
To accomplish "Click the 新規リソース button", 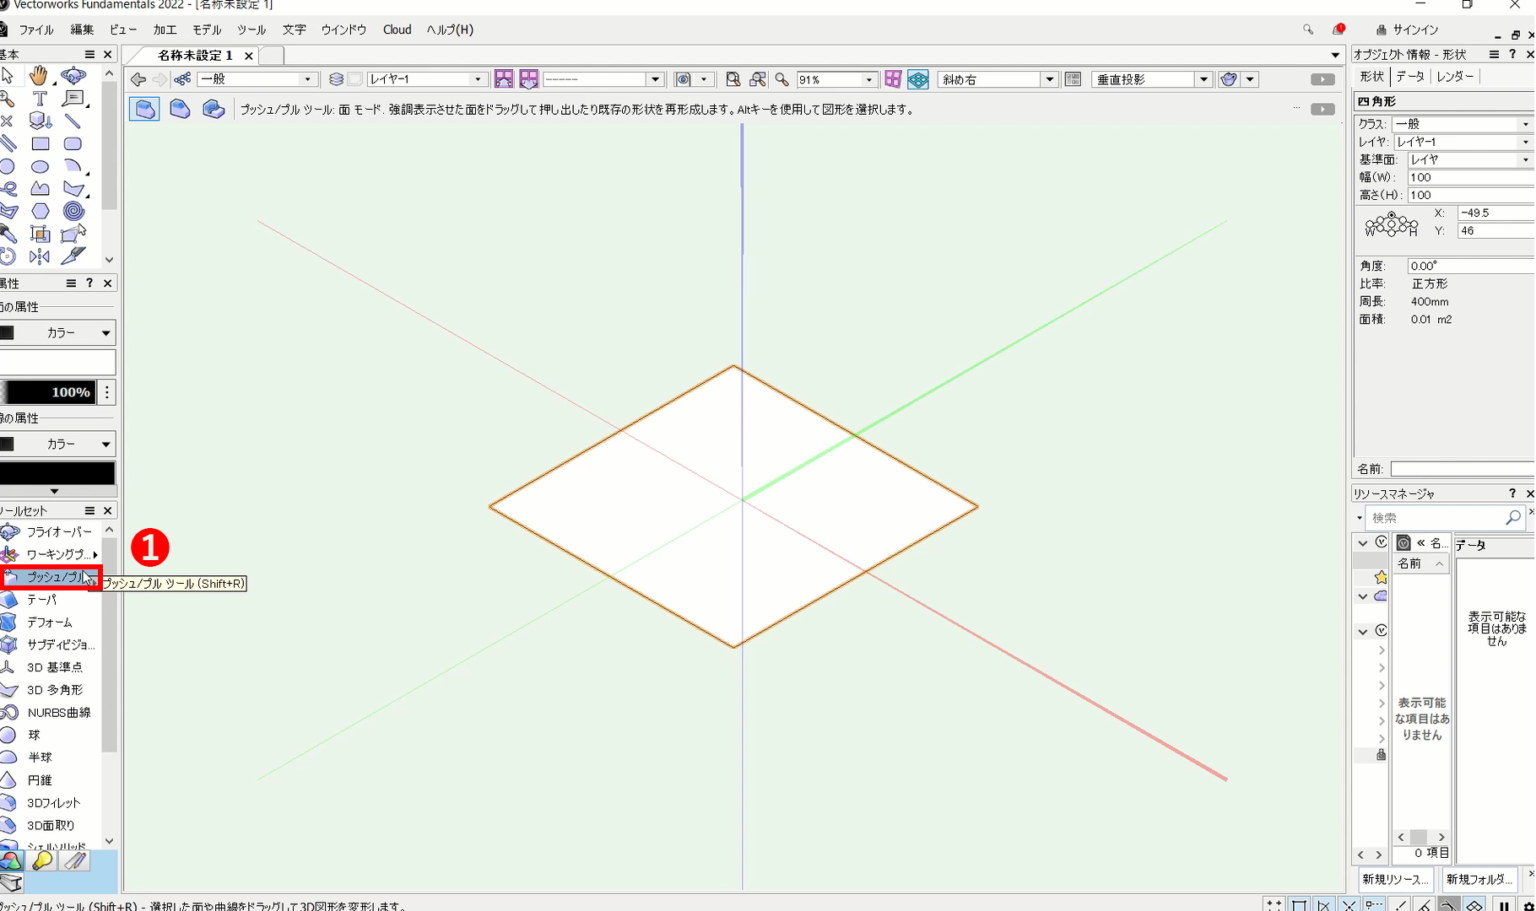I will pyautogui.click(x=1394, y=879).
